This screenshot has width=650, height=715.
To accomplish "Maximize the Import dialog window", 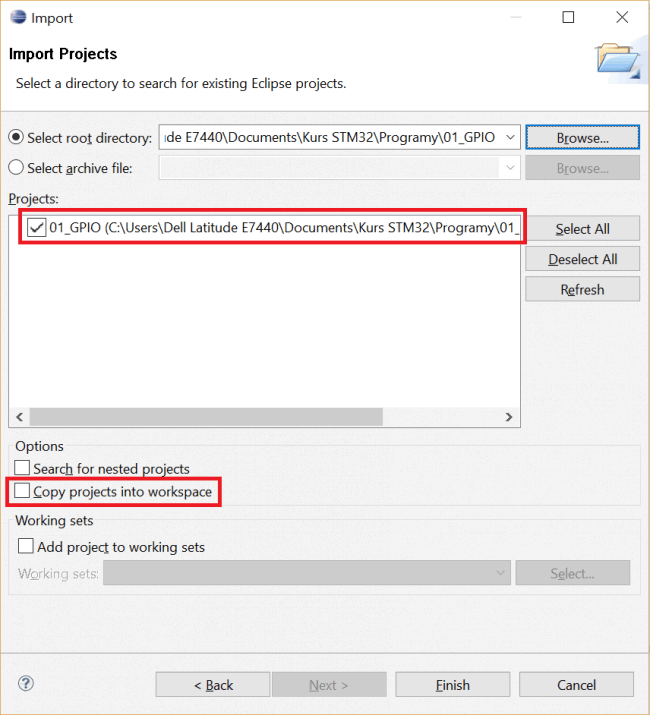I will point(568,17).
